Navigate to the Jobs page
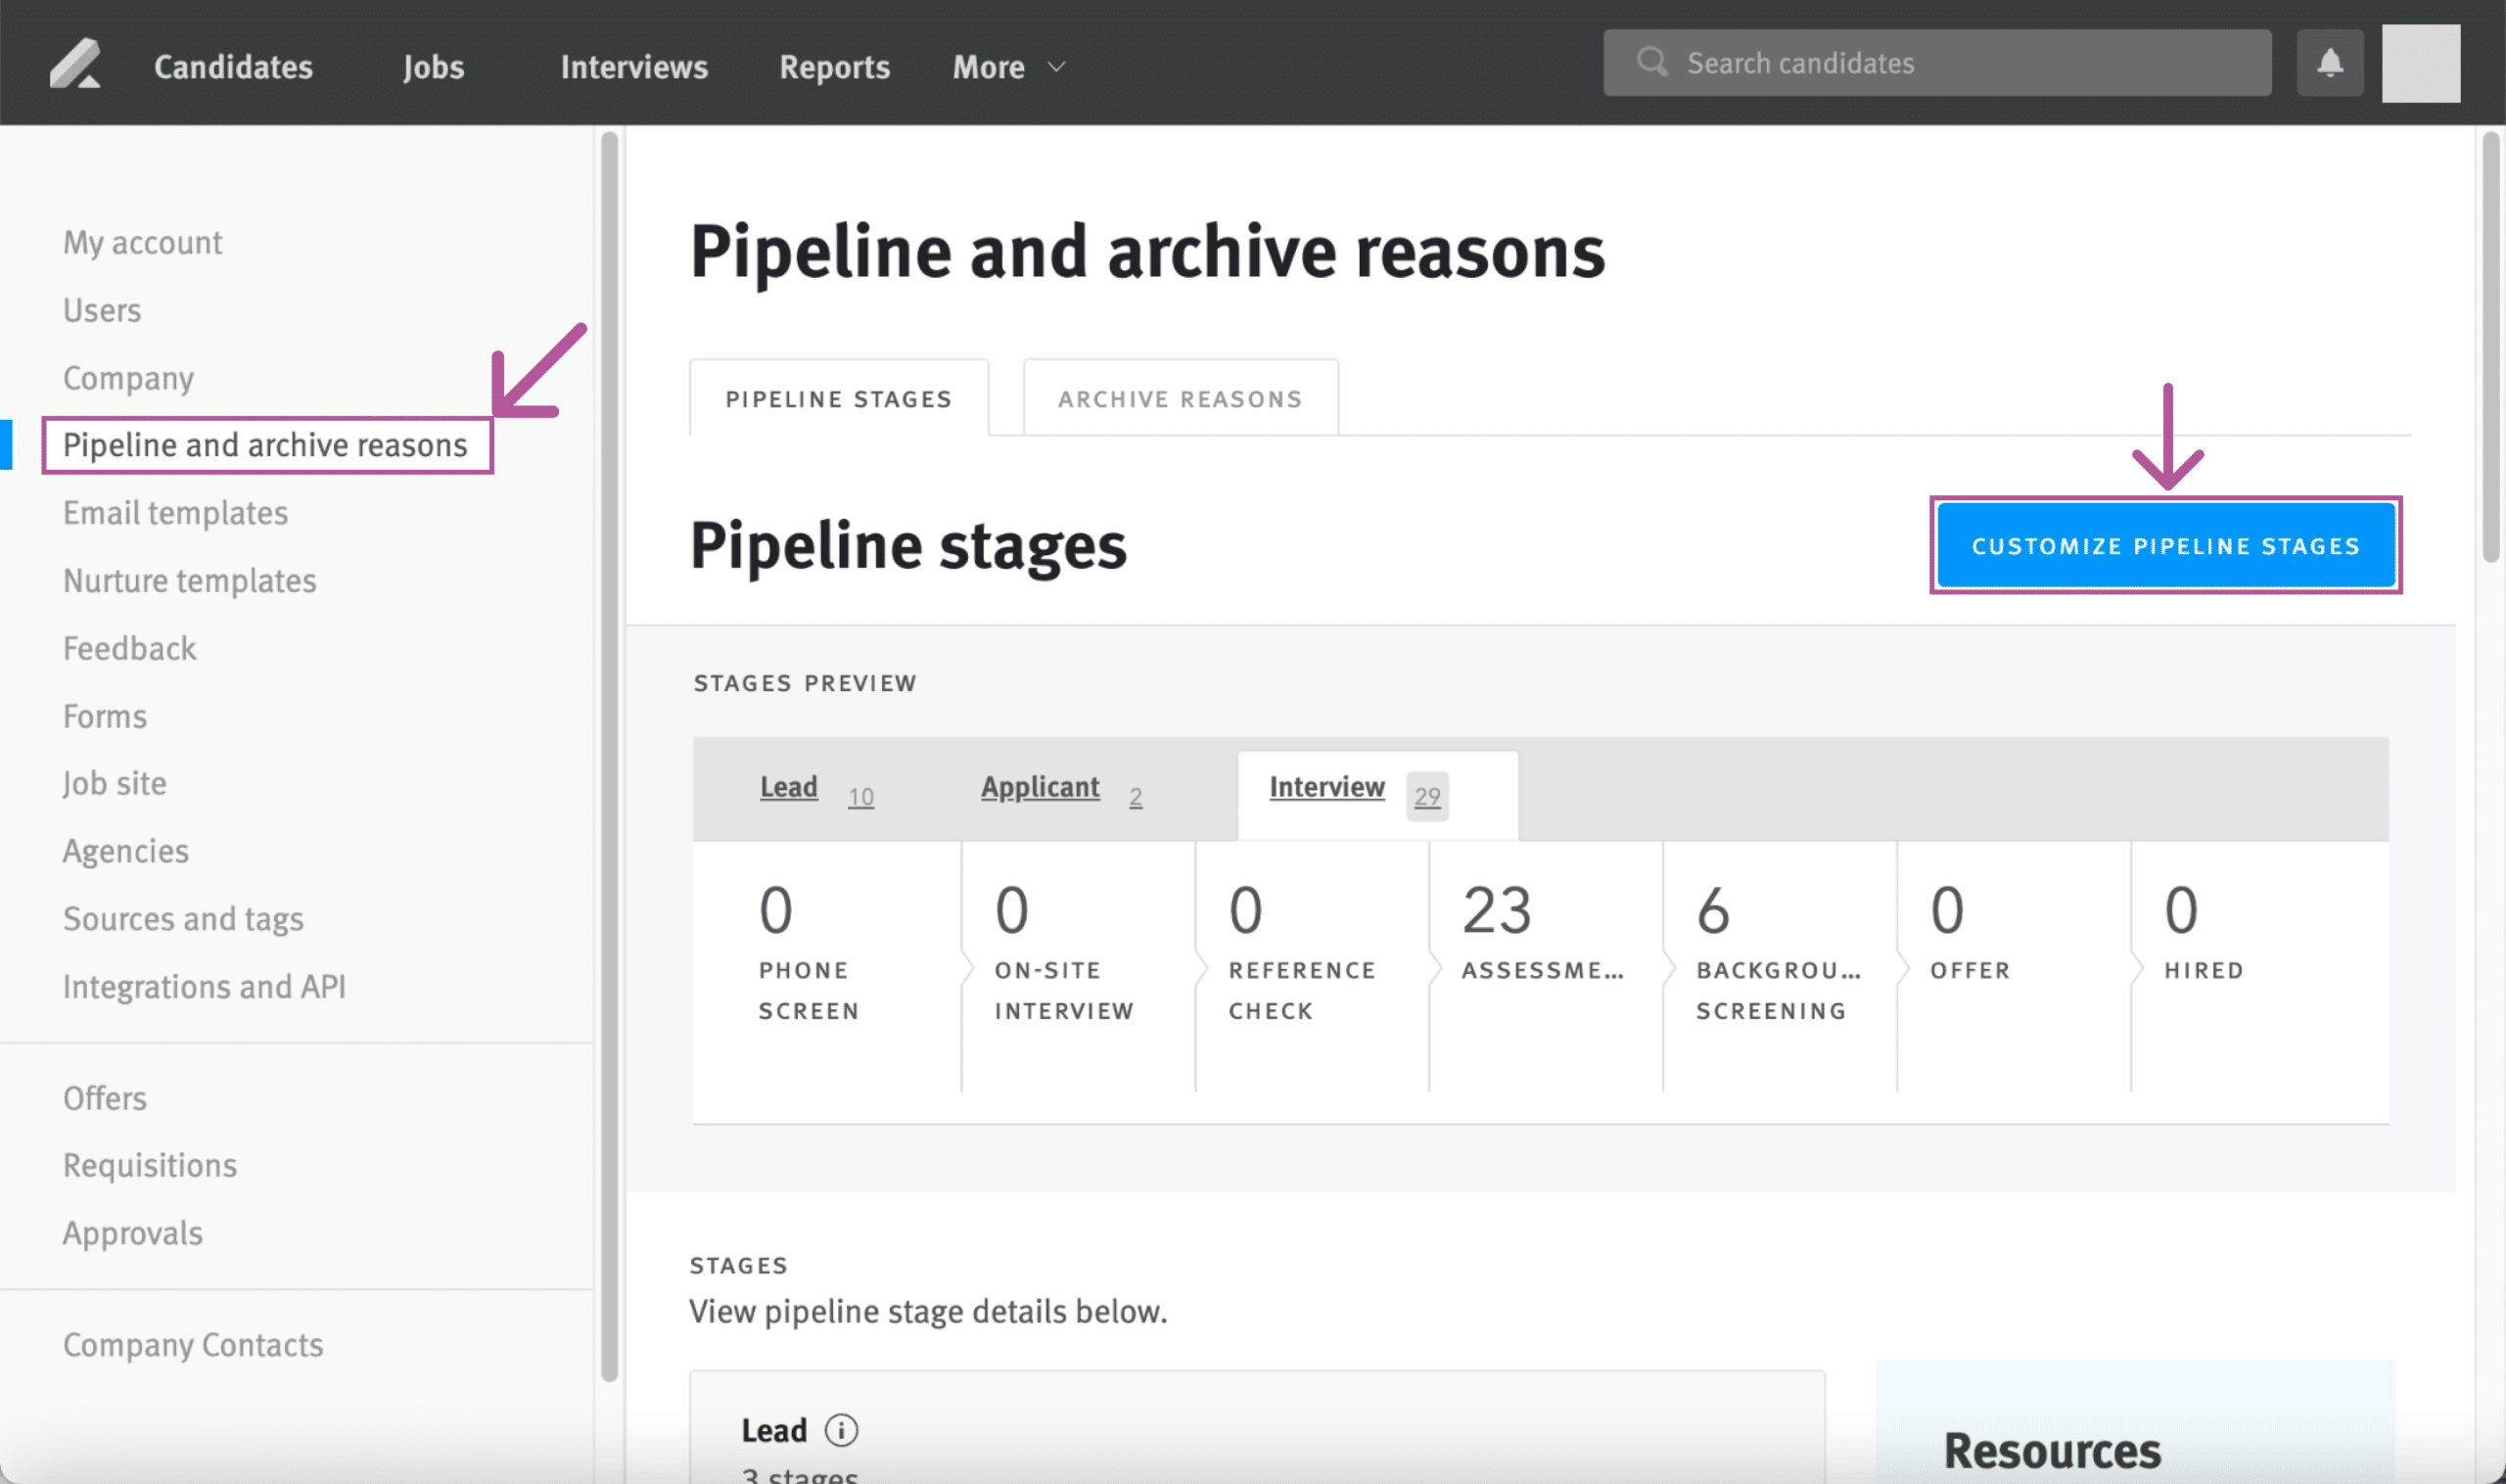 (x=433, y=67)
